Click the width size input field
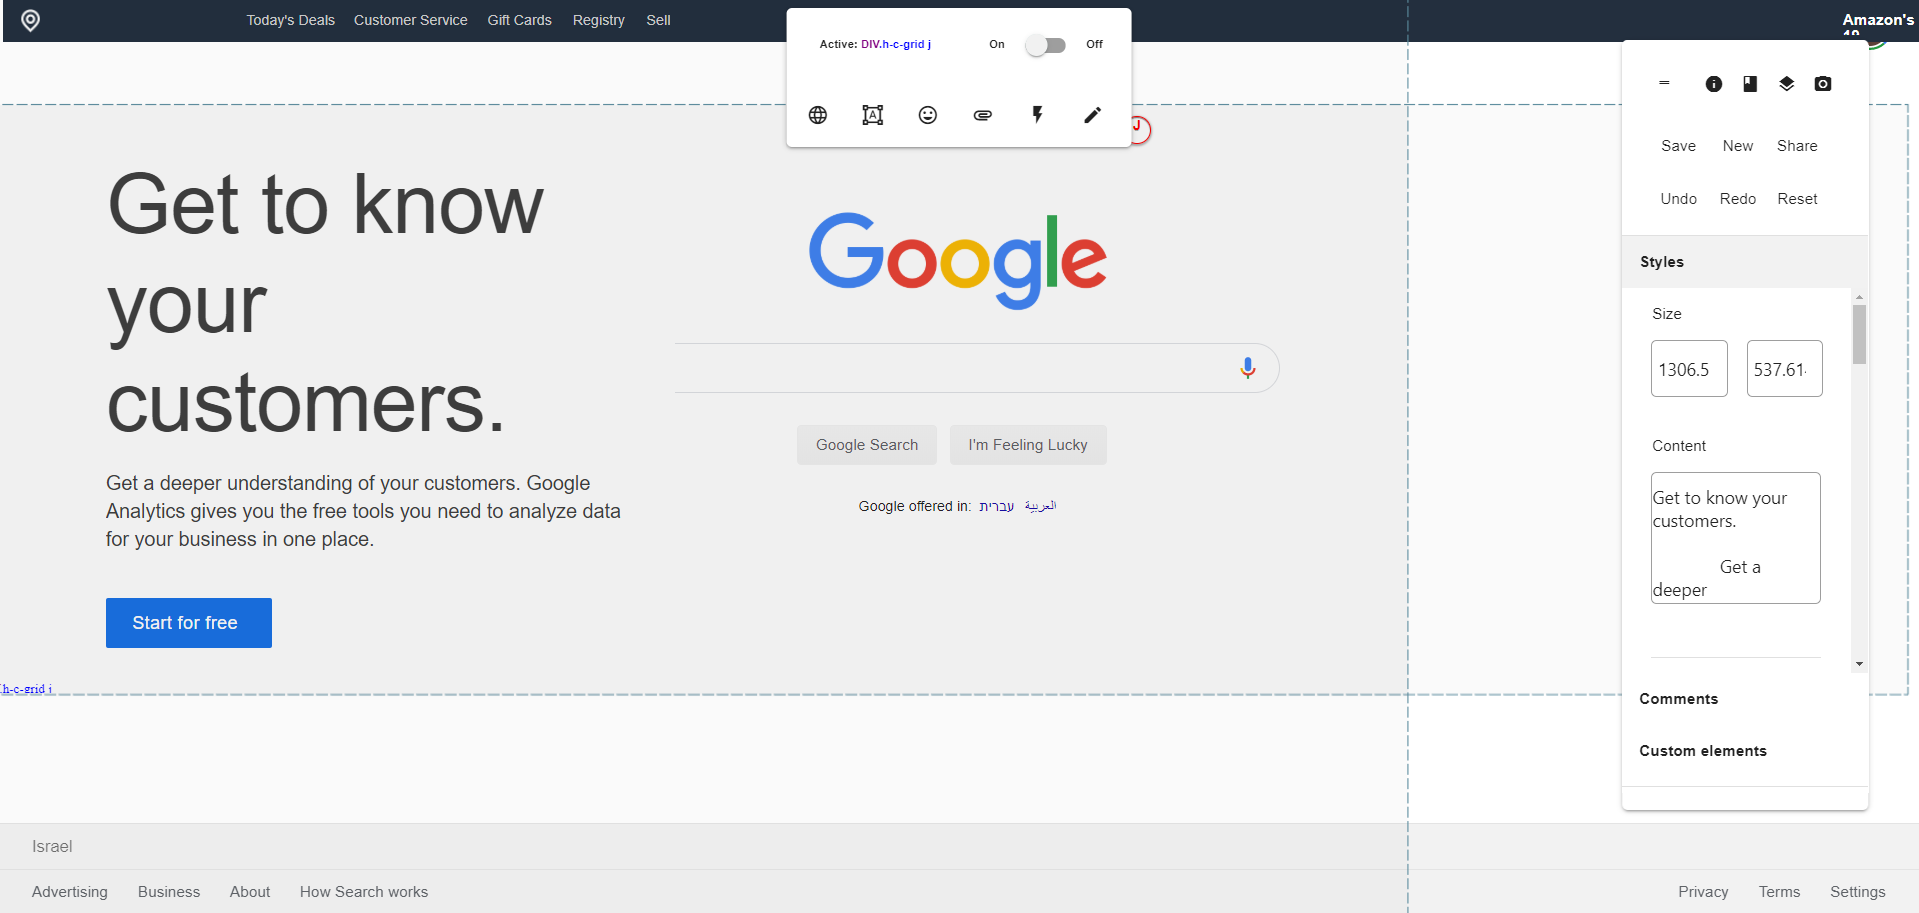This screenshot has width=1919, height=913. (x=1689, y=369)
